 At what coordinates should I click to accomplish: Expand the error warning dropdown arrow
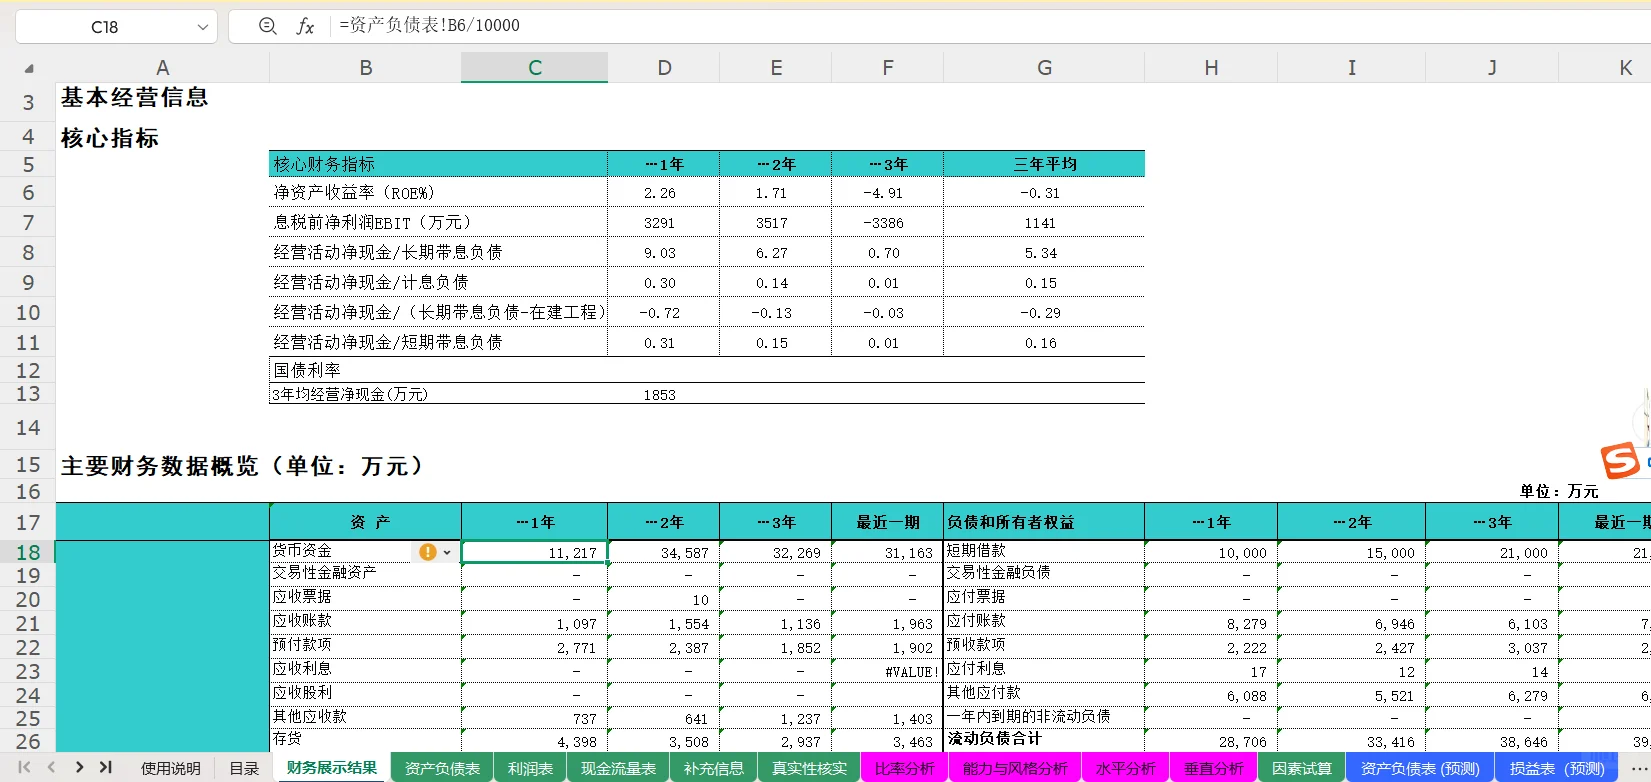pyautogui.click(x=447, y=552)
